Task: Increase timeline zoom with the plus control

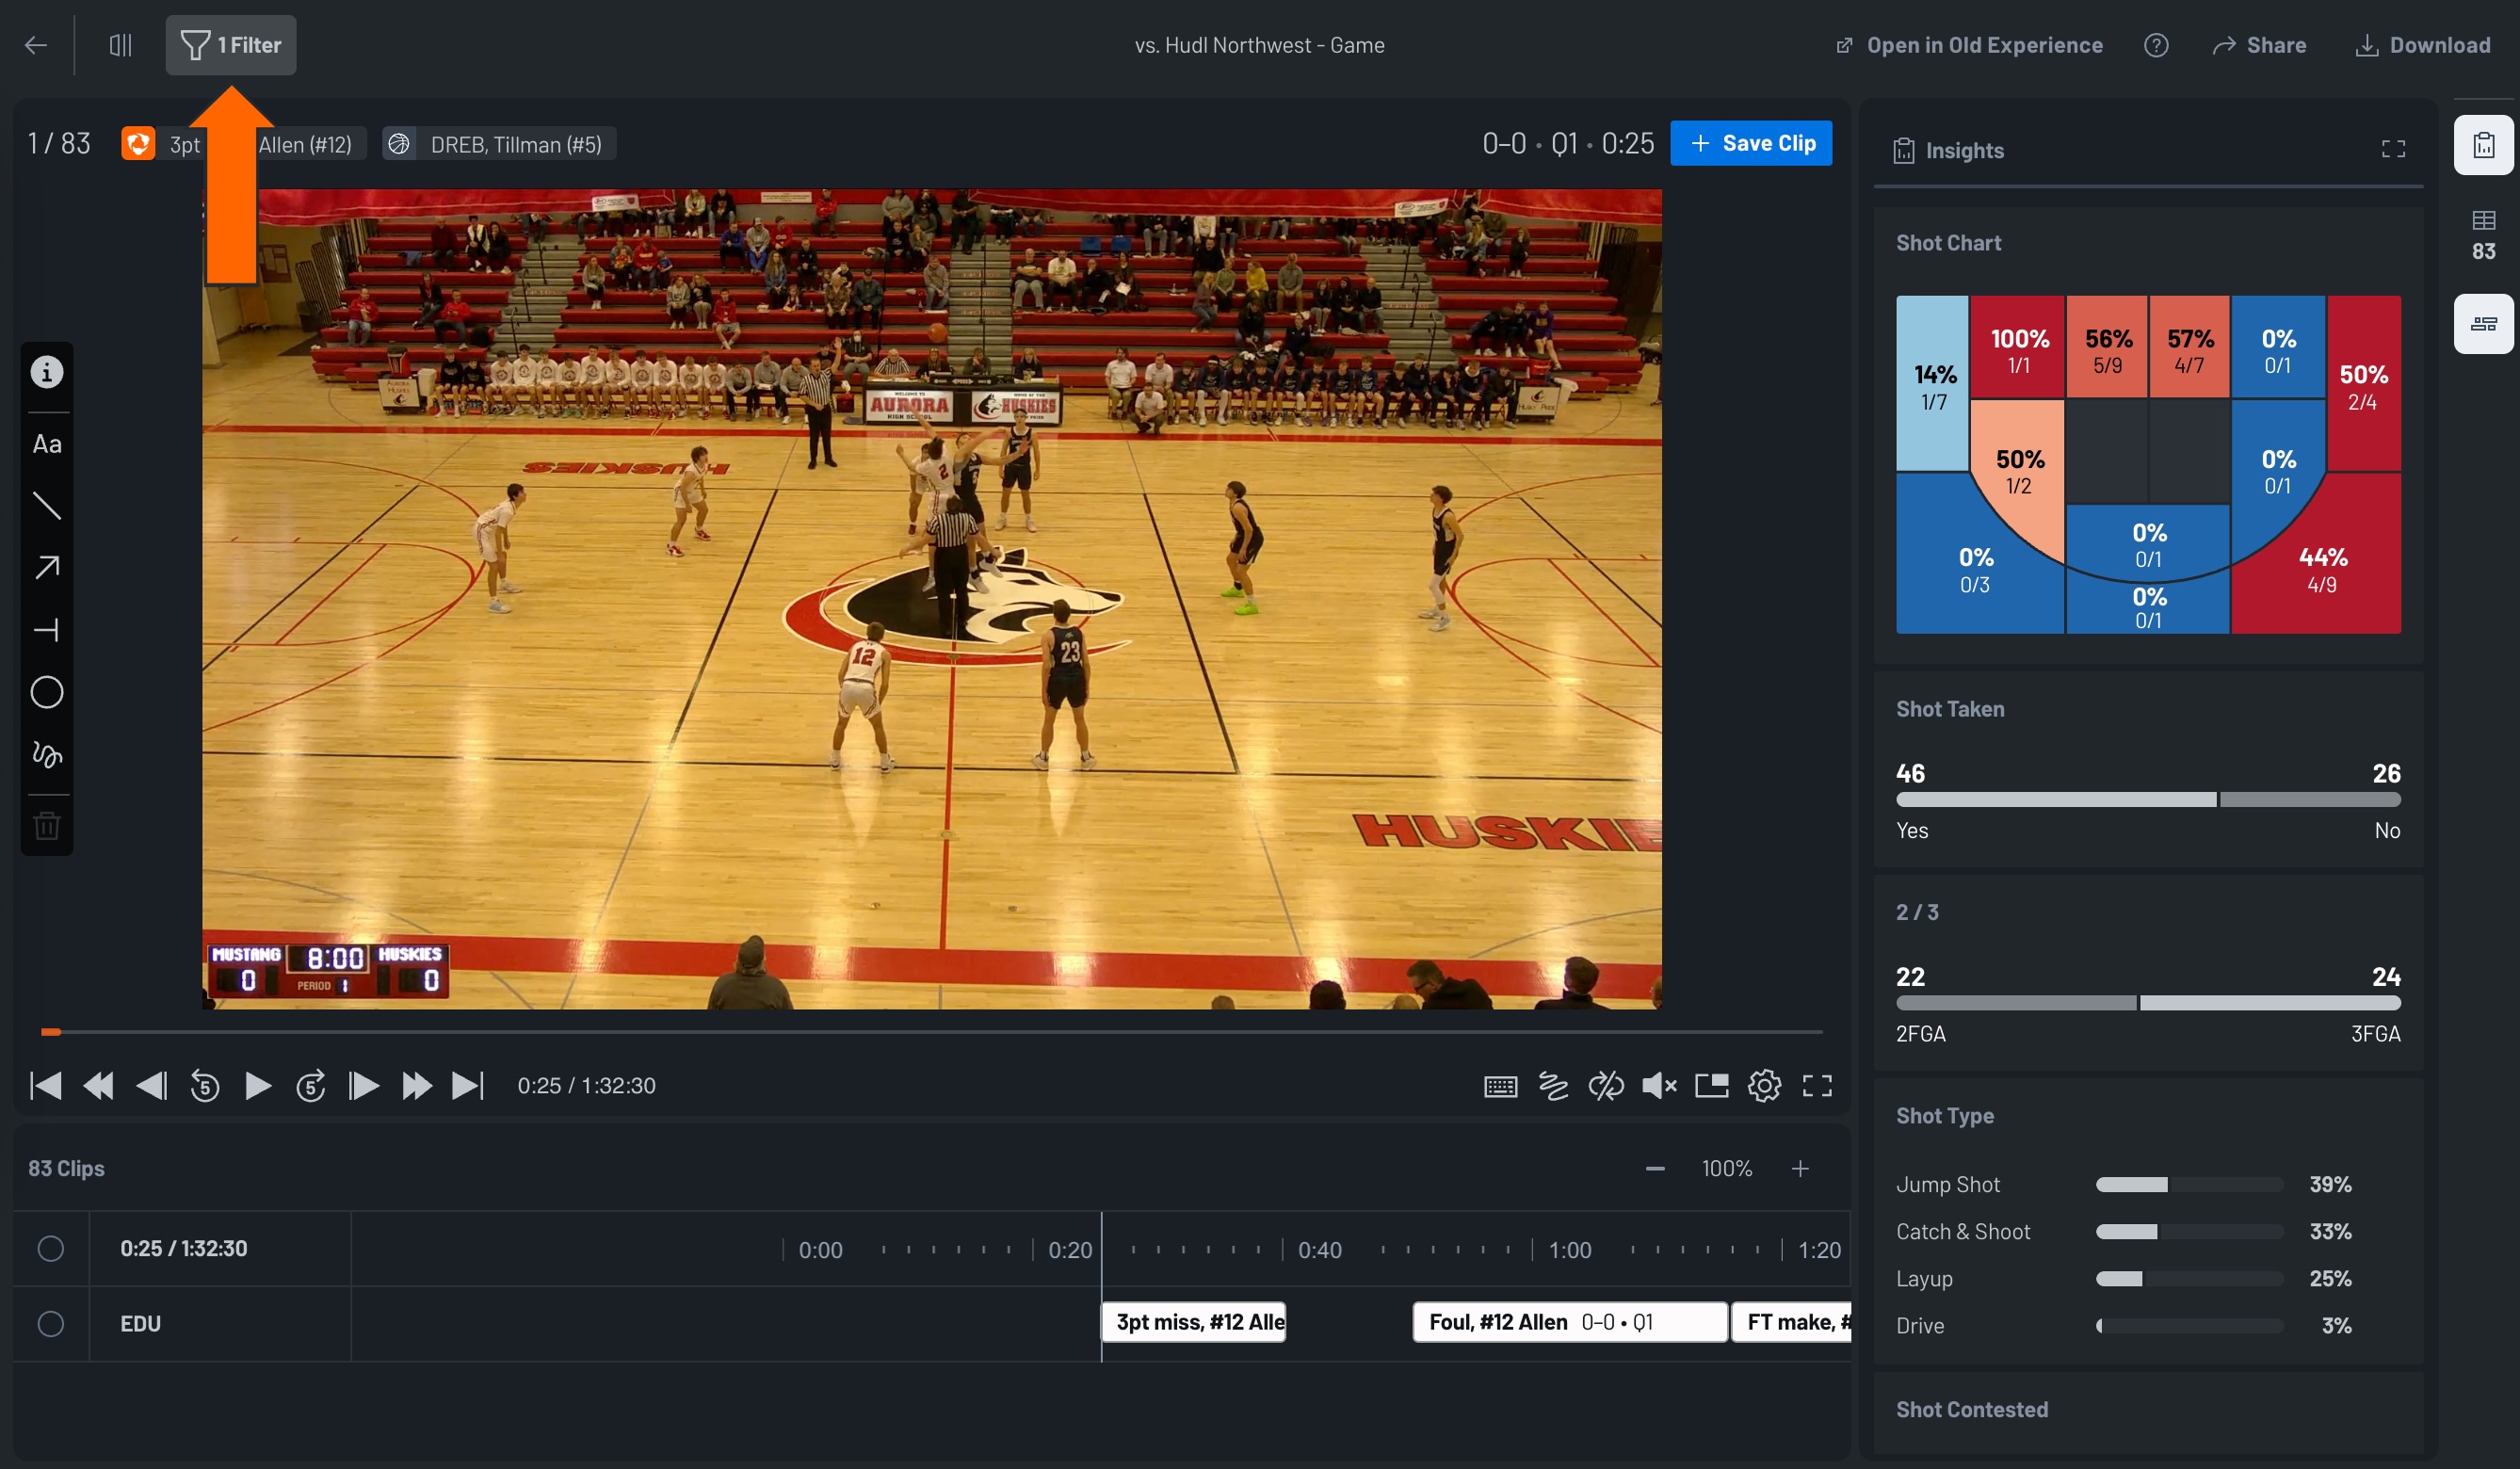Action: tap(1800, 1167)
